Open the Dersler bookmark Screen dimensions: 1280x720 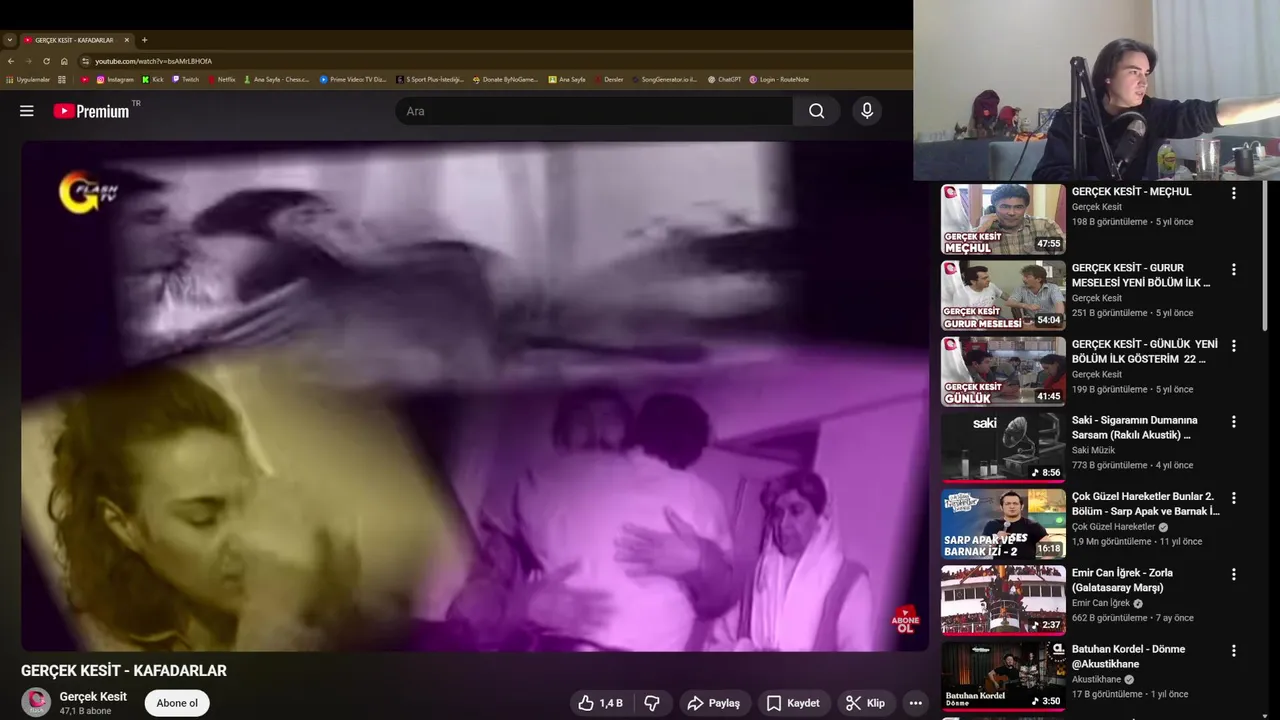coord(609,79)
